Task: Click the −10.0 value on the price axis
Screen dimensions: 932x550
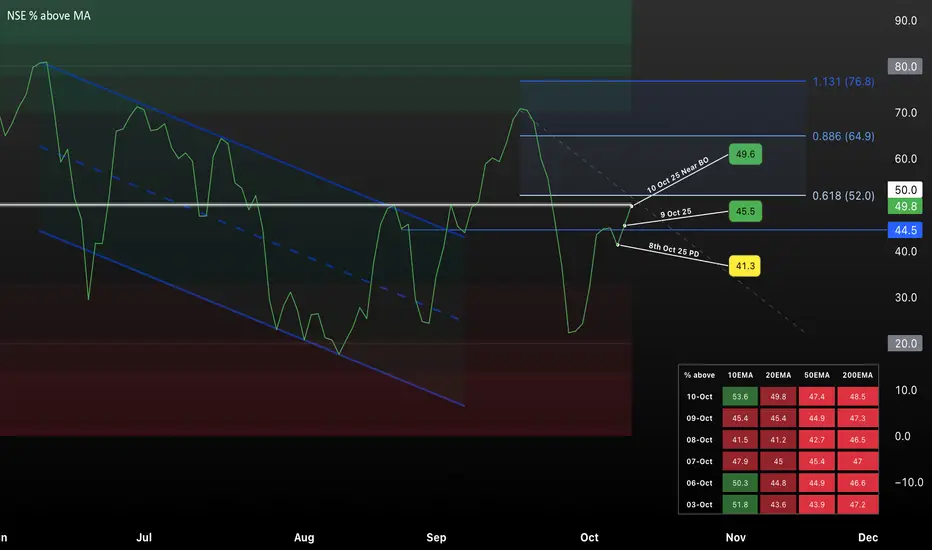Action: [909, 482]
